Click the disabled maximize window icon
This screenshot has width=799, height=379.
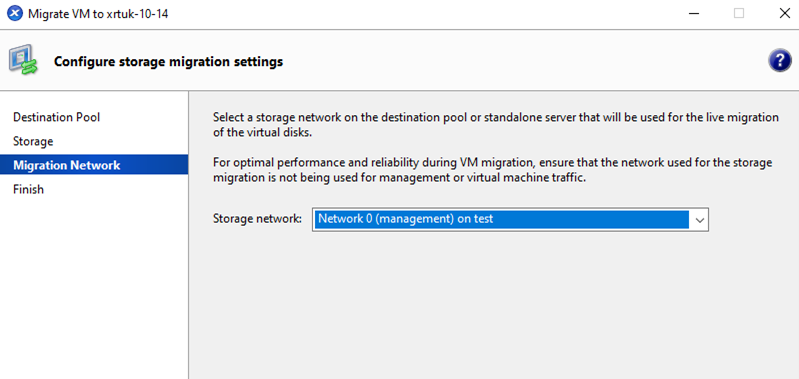pos(739,14)
